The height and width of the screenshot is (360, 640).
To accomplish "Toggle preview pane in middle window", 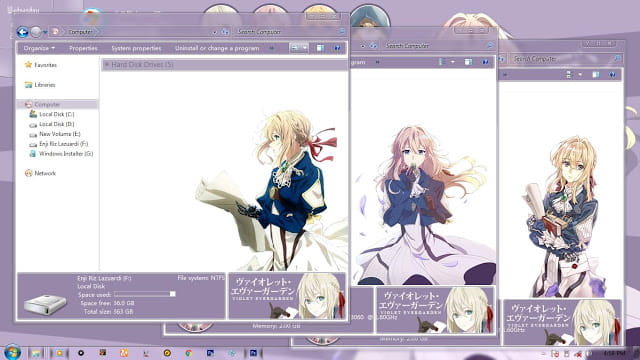I will (469, 62).
